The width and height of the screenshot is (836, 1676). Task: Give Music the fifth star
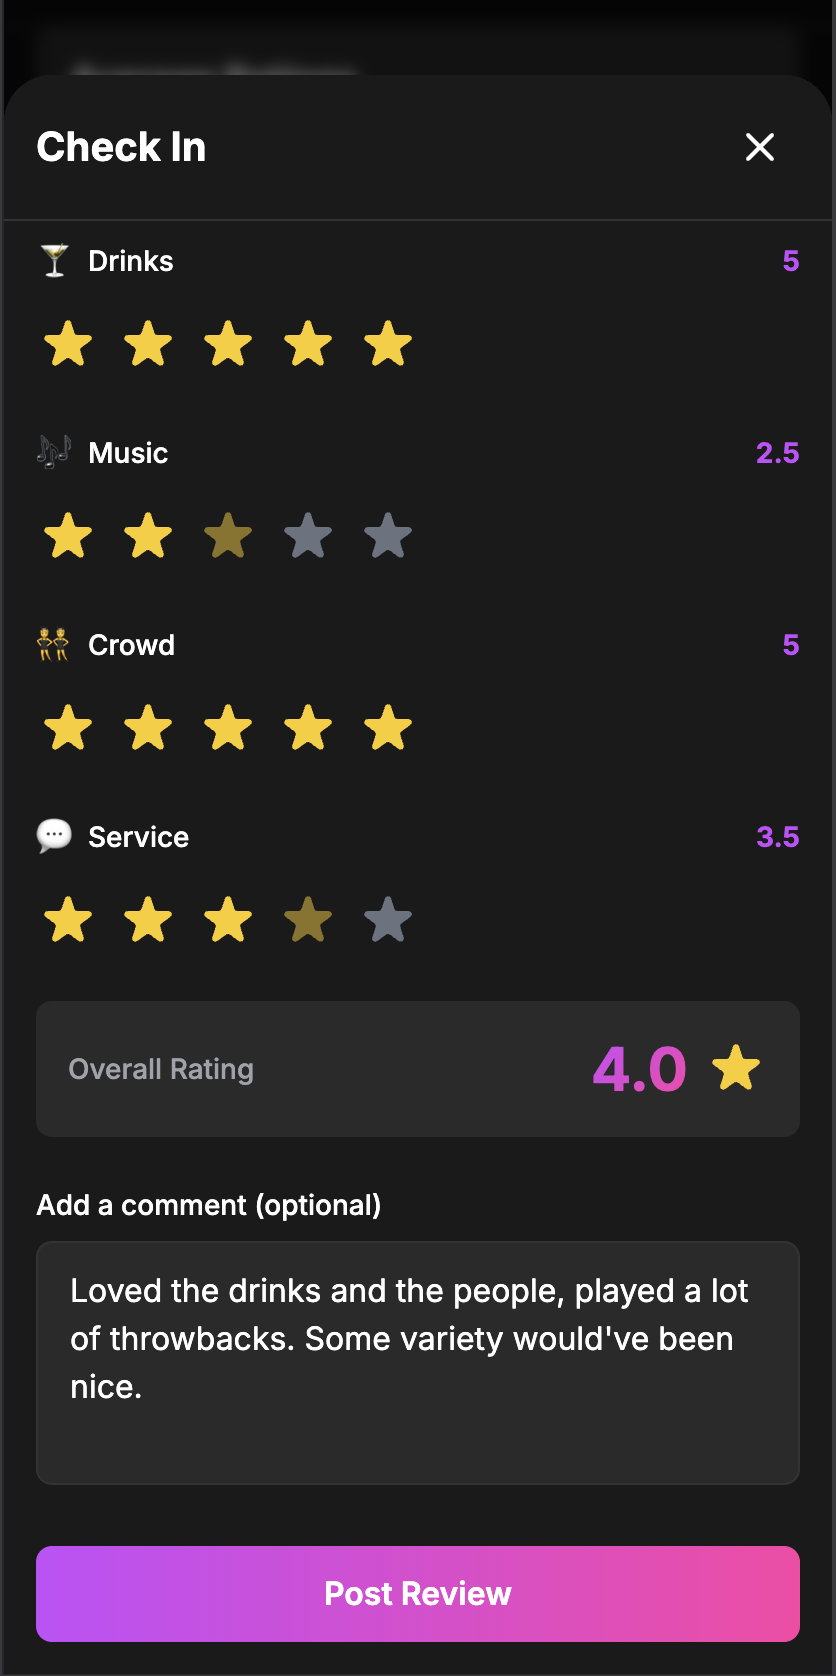(388, 536)
